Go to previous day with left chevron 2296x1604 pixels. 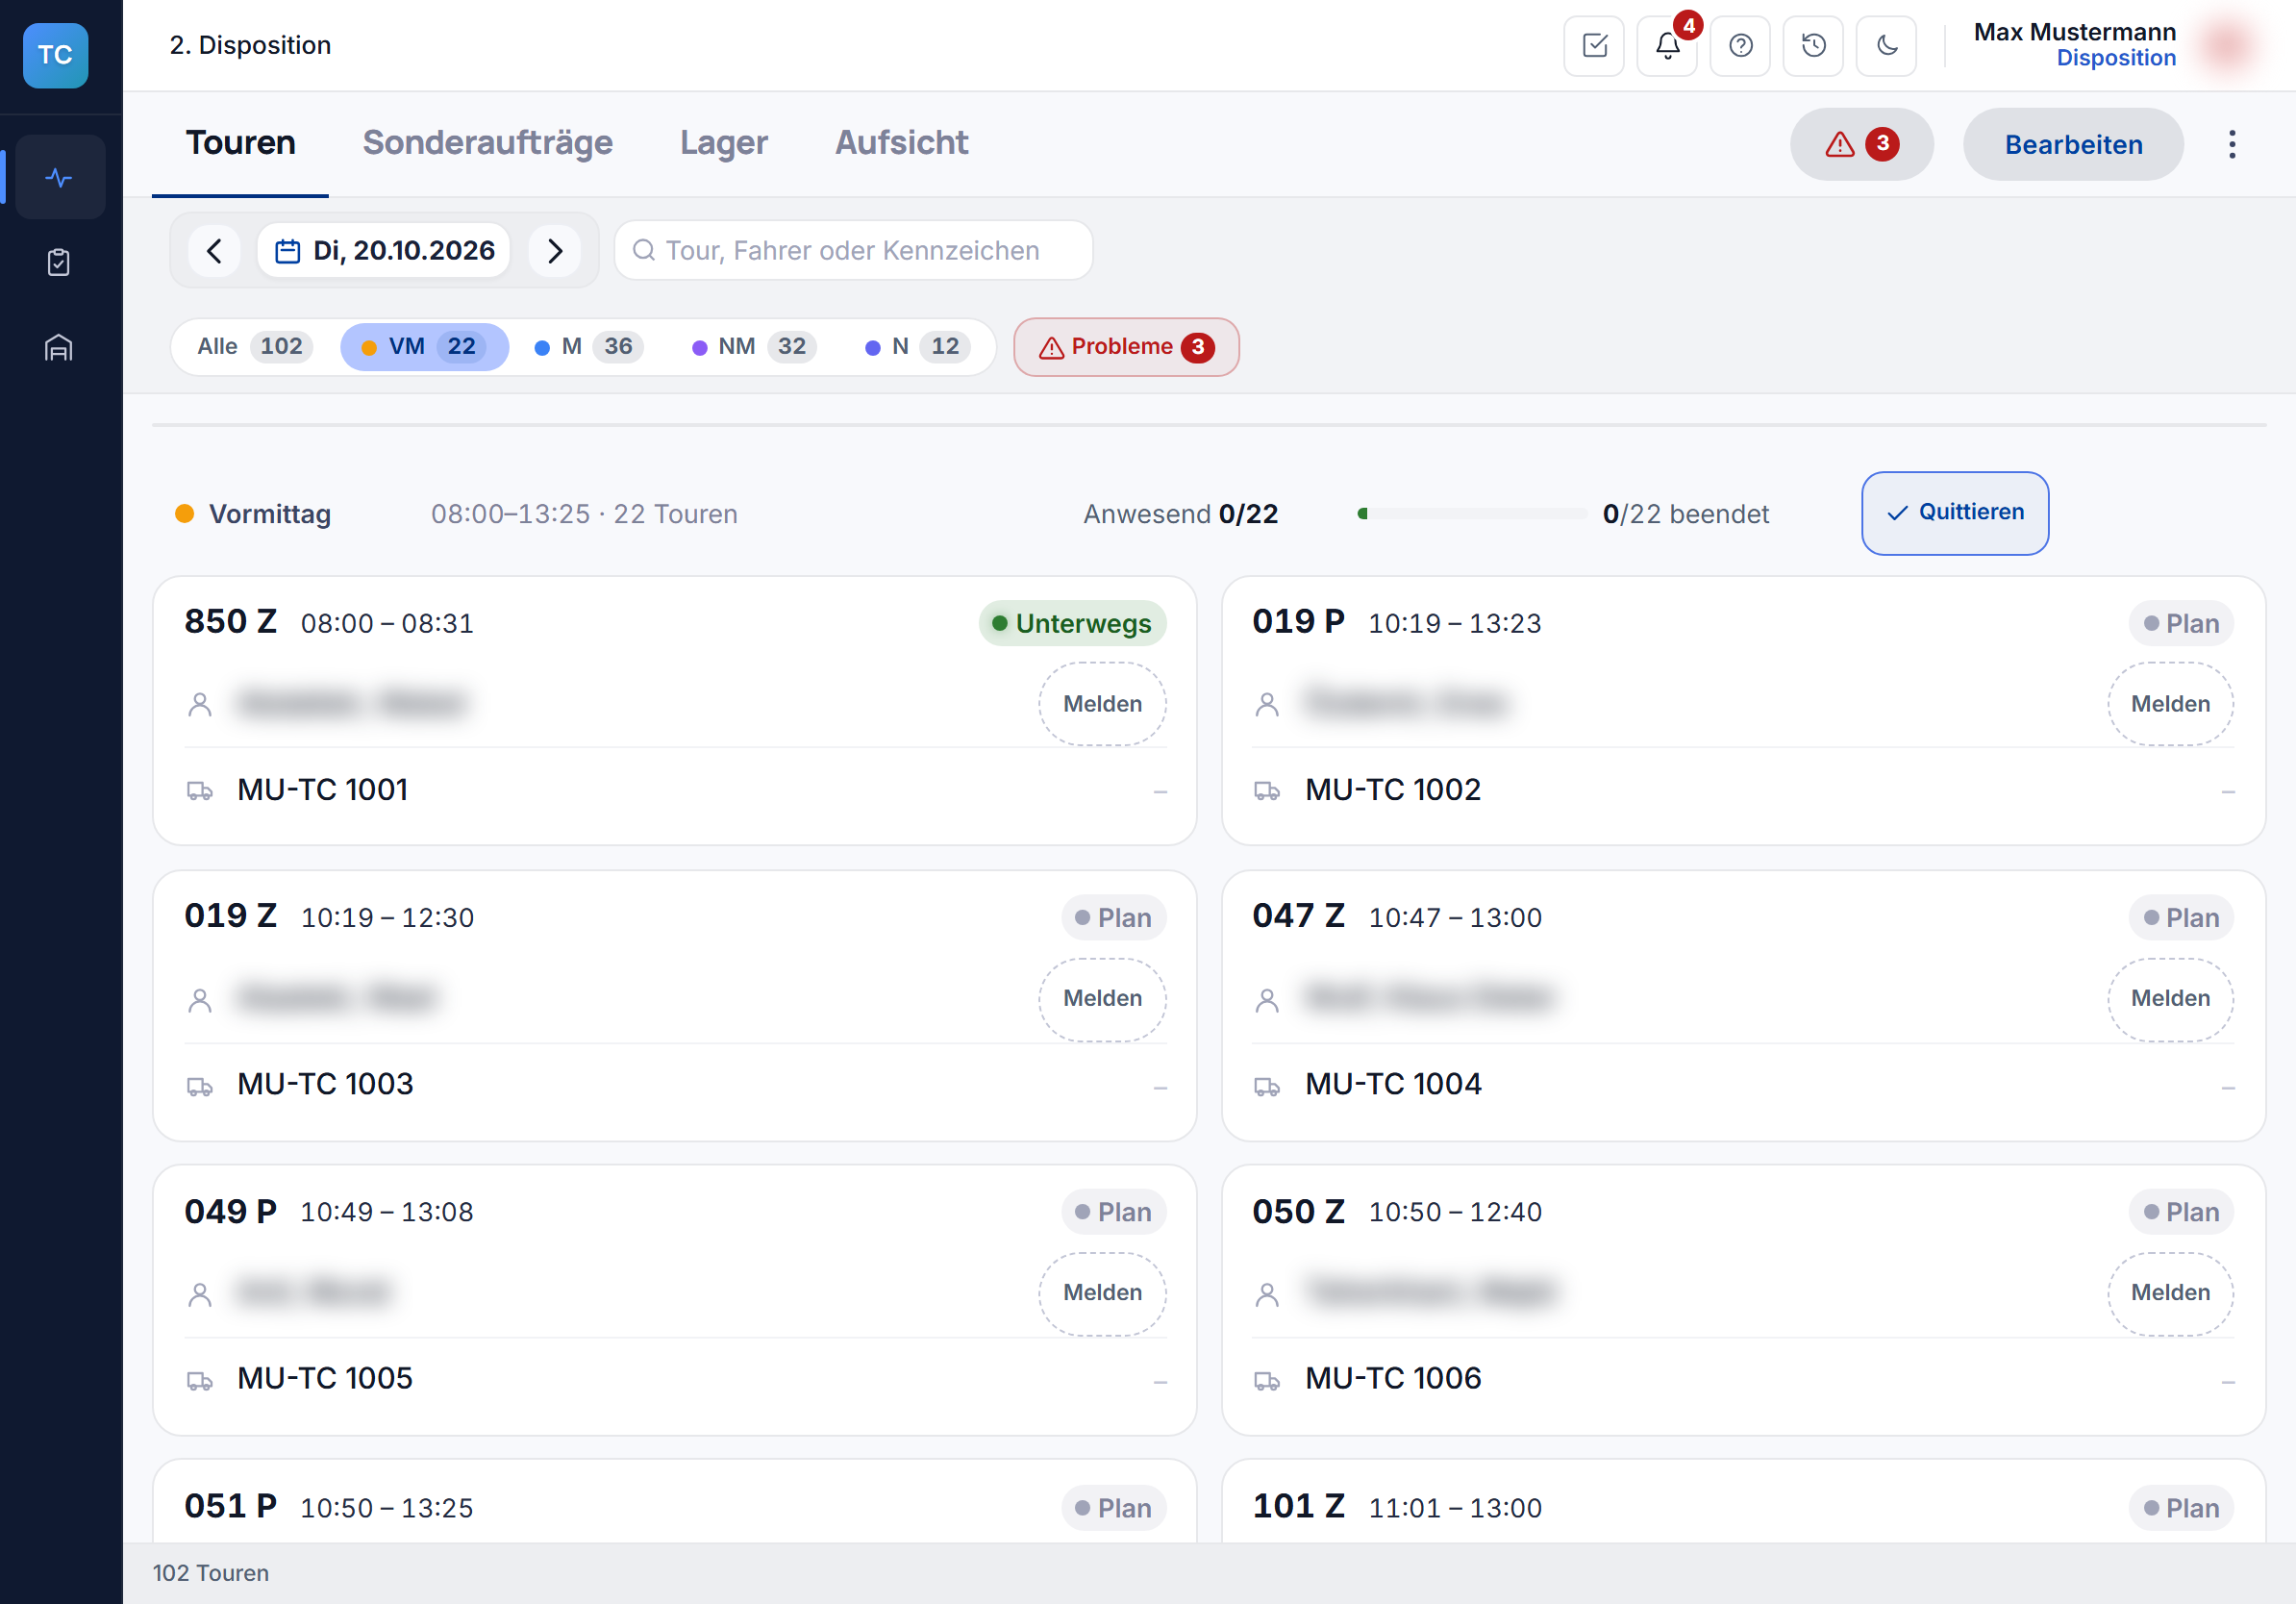point(215,250)
